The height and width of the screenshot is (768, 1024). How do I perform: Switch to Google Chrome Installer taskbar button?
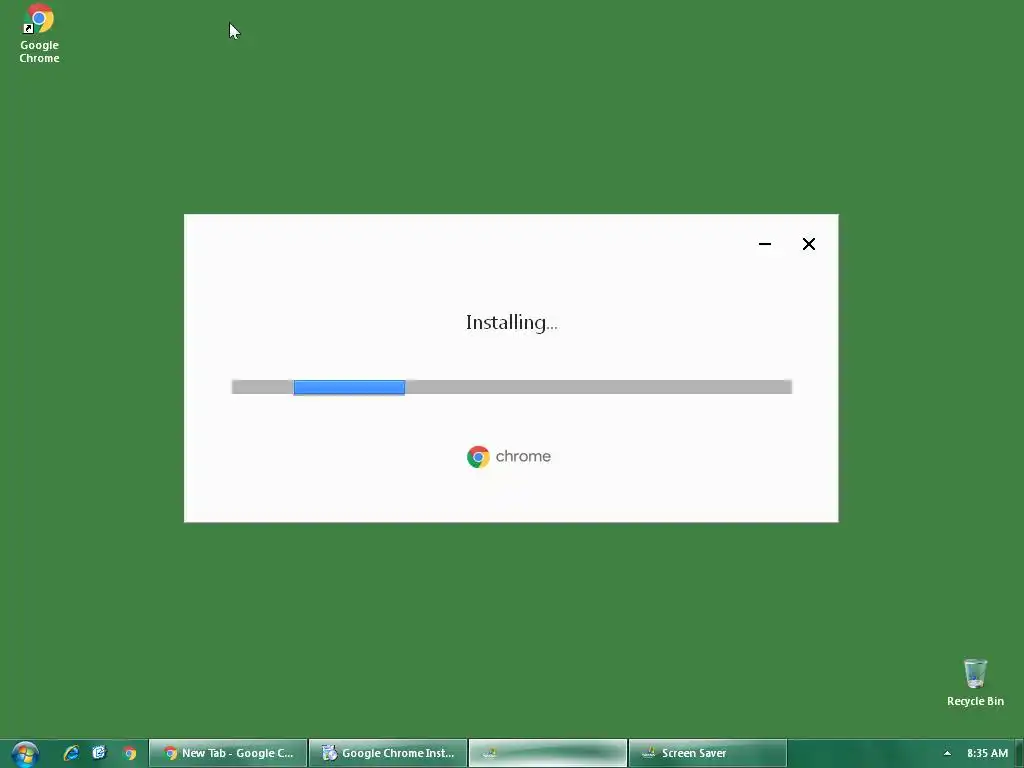pos(388,753)
